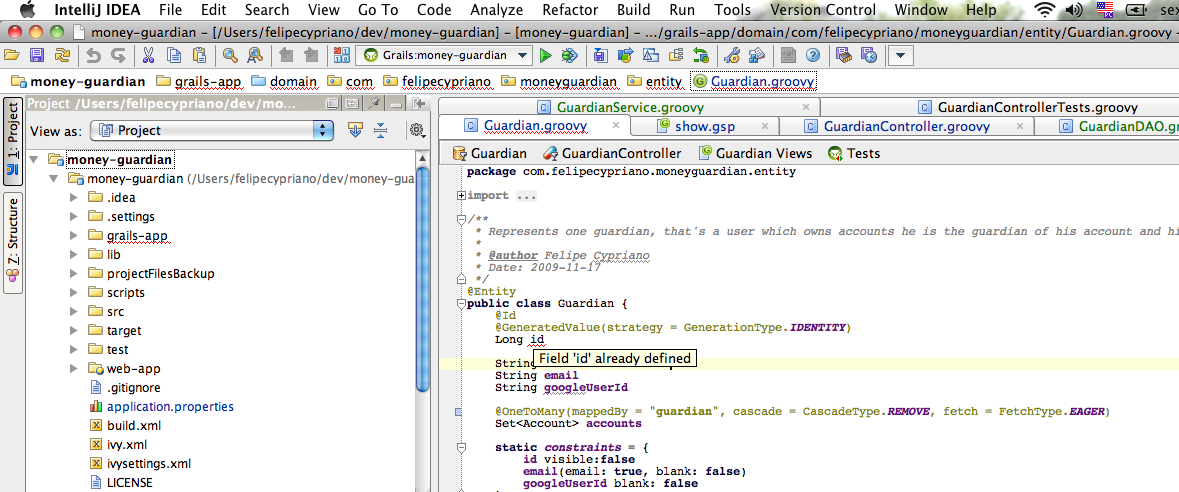Click the Guardian Views link in the Grails bar
The width and height of the screenshot is (1179, 492).
(755, 153)
